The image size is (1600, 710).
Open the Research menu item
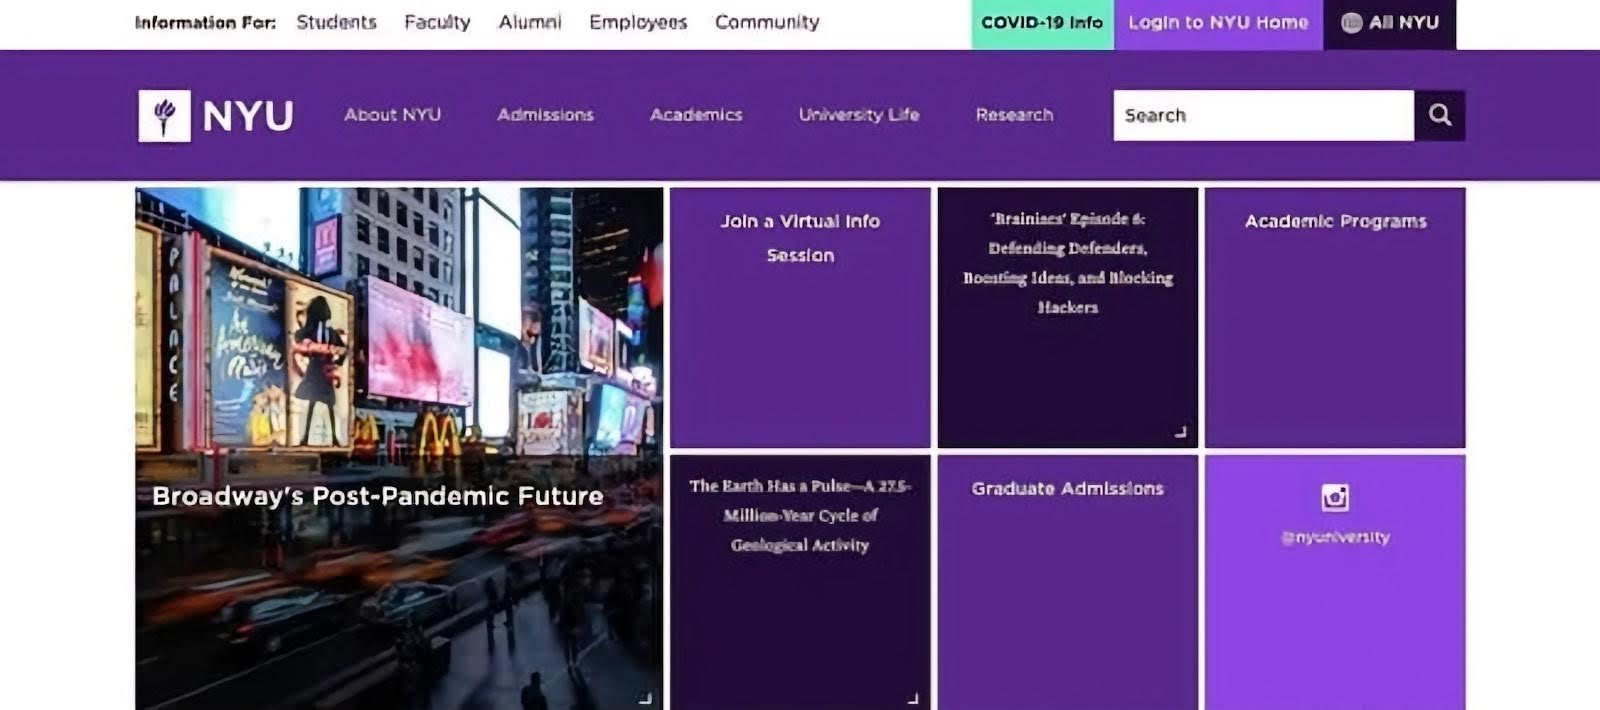1014,115
